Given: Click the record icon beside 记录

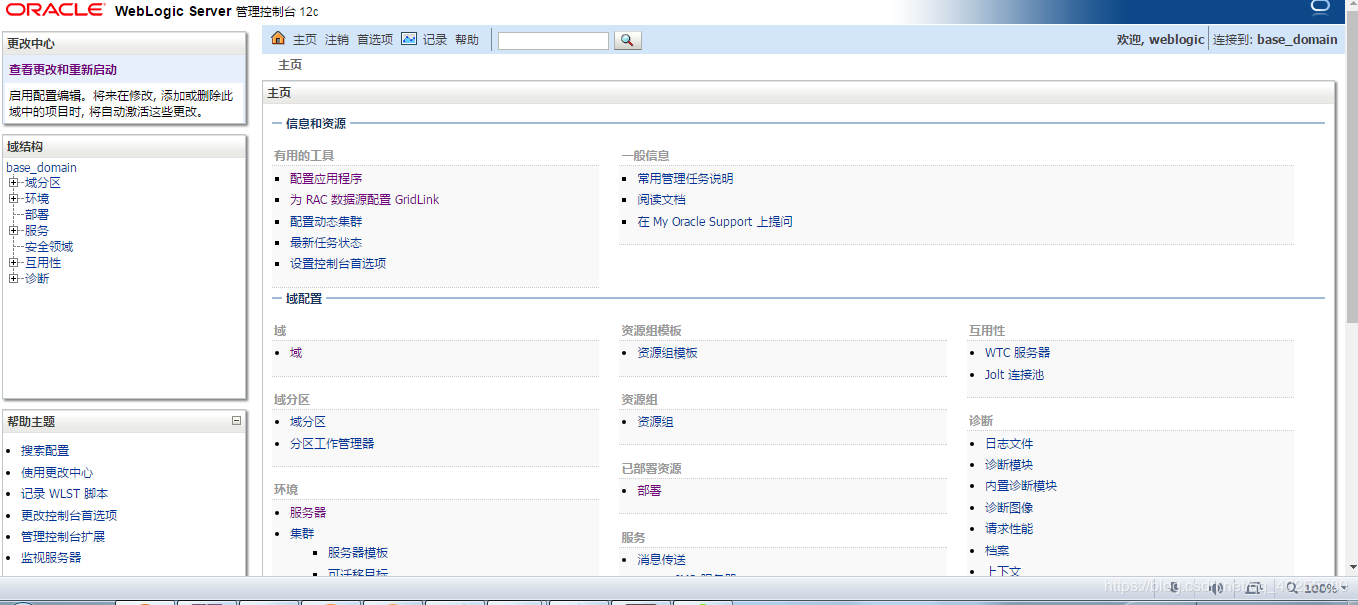Looking at the screenshot, I should click(x=408, y=39).
